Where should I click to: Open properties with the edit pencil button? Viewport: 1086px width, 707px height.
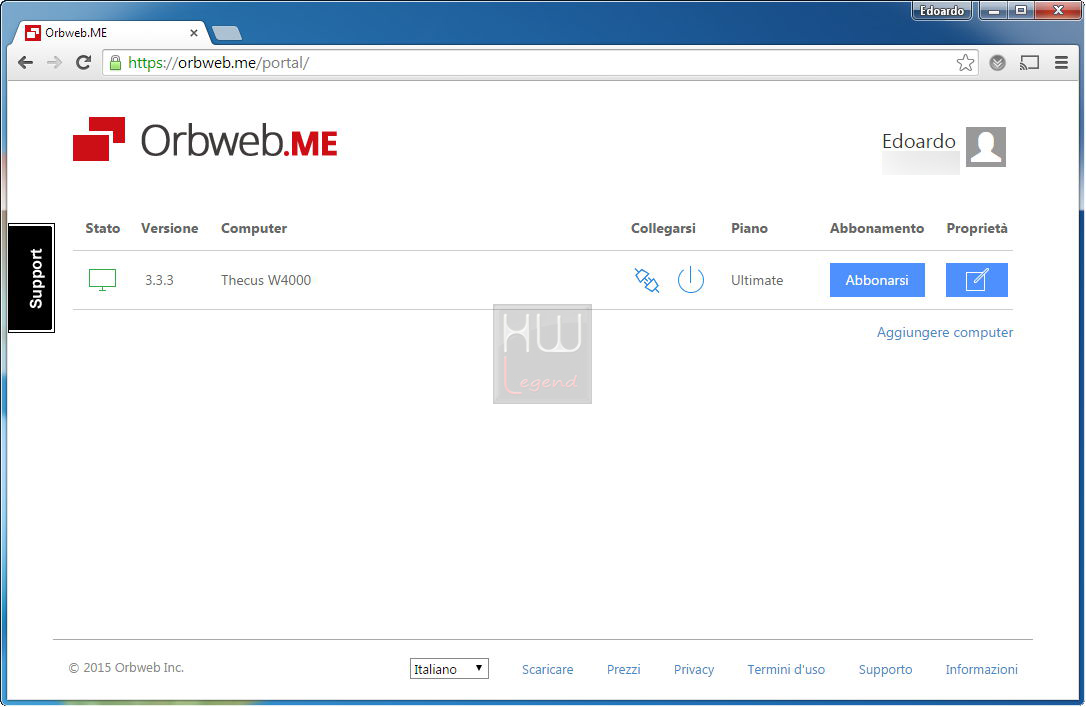[x=977, y=280]
